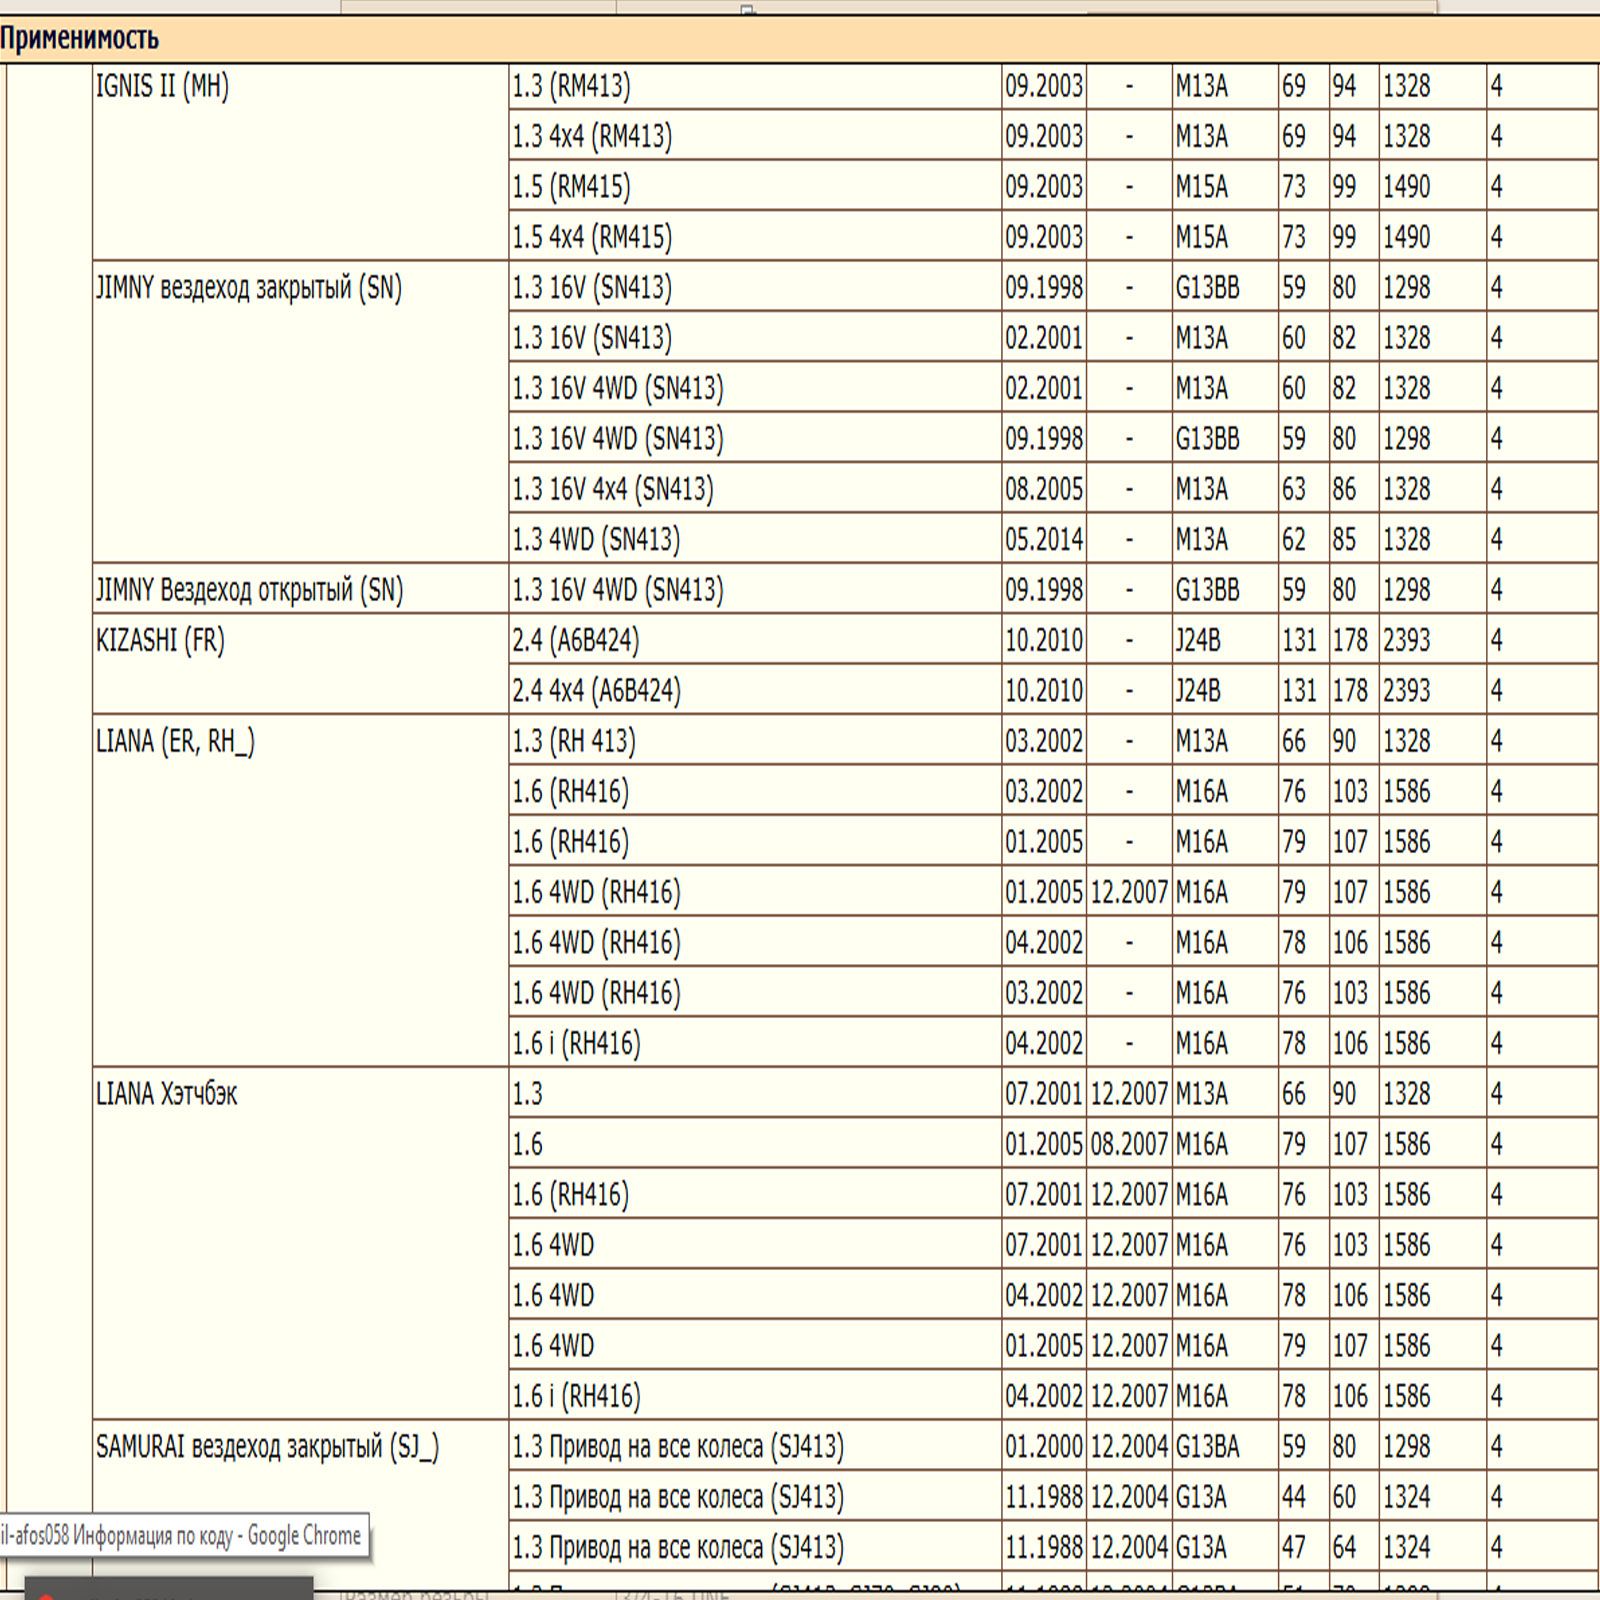1600x1600 pixels.
Task: Select JIMNY Вездеход открытый (SN) model
Action: [249, 590]
